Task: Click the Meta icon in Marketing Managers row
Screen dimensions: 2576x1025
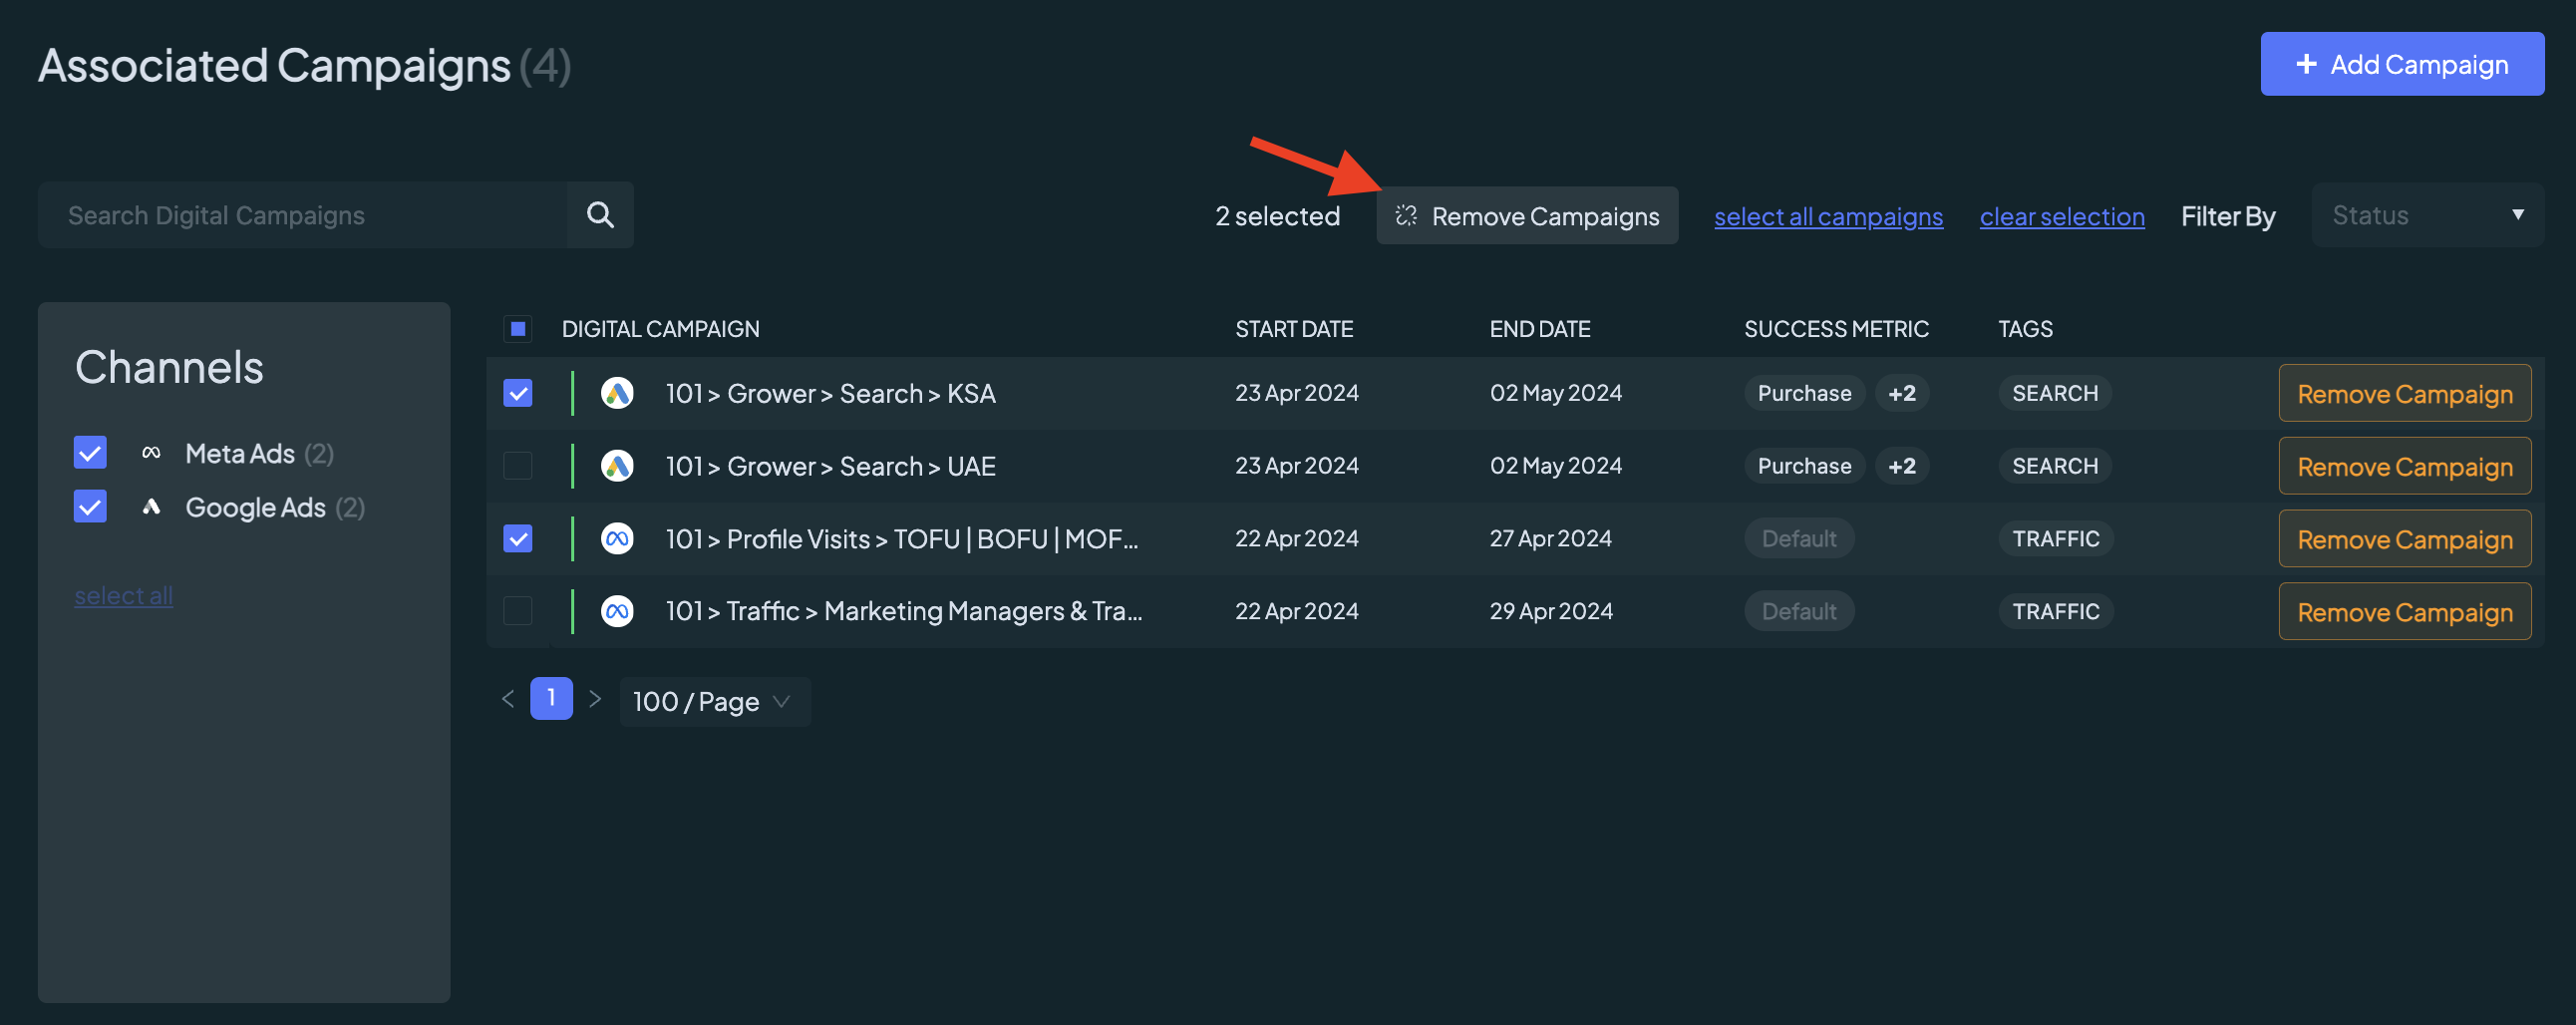Action: (617, 611)
